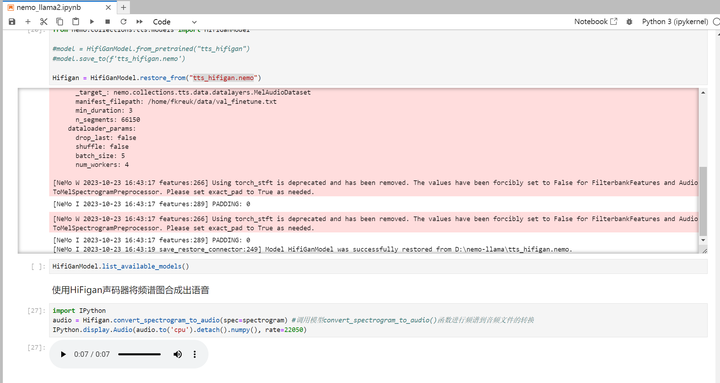Click the convert_spectrogram_to_audio code cell

click(x=378, y=320)
